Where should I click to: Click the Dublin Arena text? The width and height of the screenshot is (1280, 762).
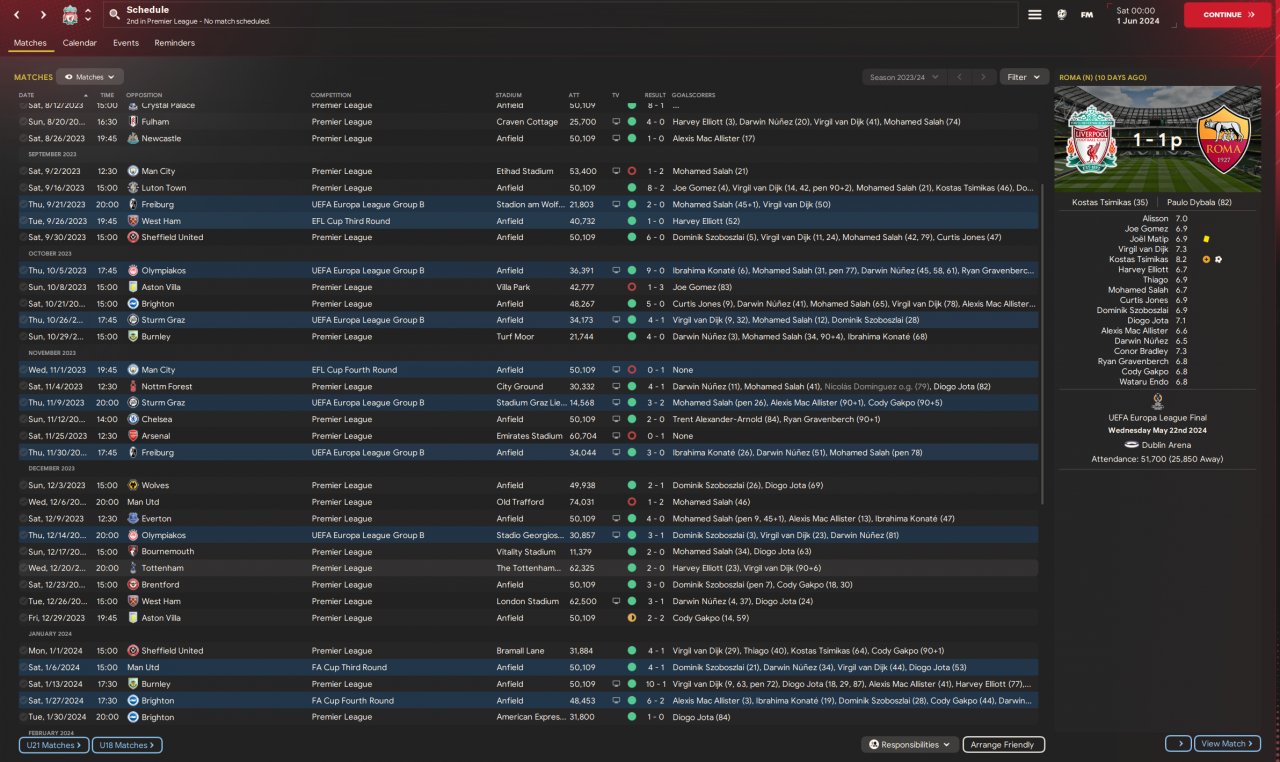point(1165,445)
